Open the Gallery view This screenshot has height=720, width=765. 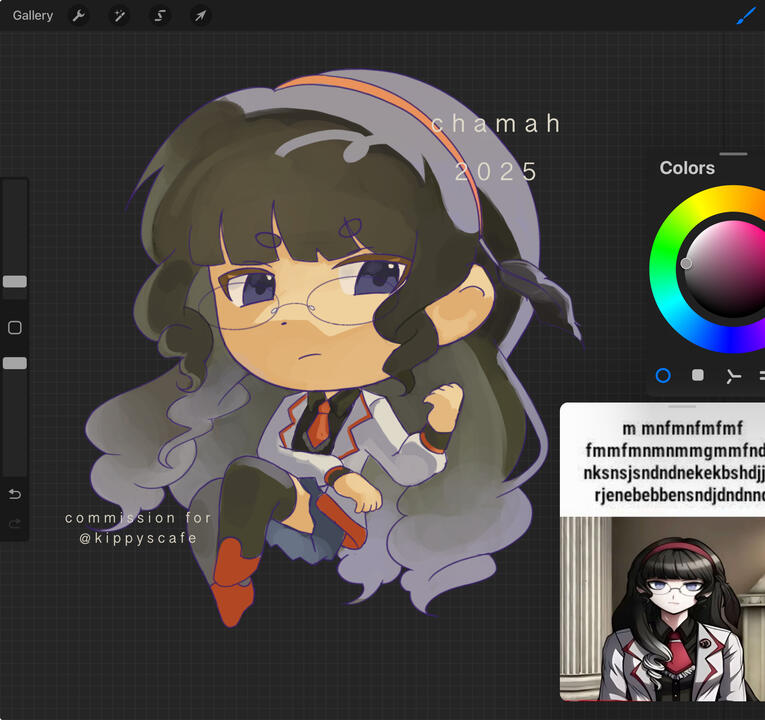[33, 16]
